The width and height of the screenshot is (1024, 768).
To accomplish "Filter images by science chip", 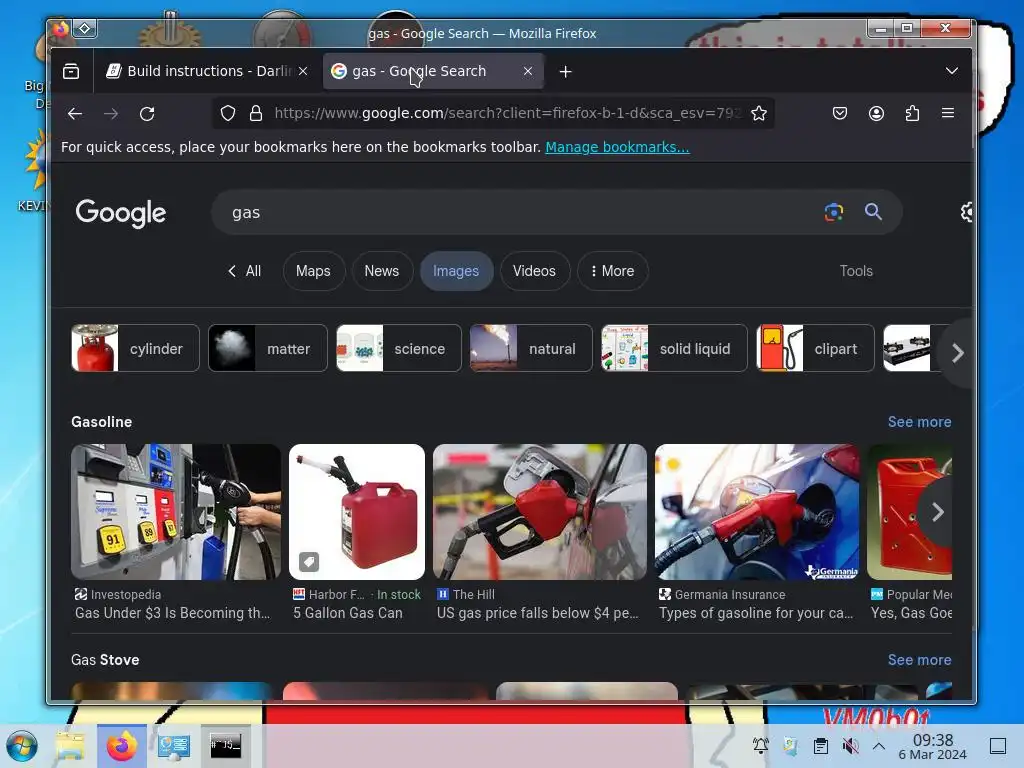I will 398,348.
